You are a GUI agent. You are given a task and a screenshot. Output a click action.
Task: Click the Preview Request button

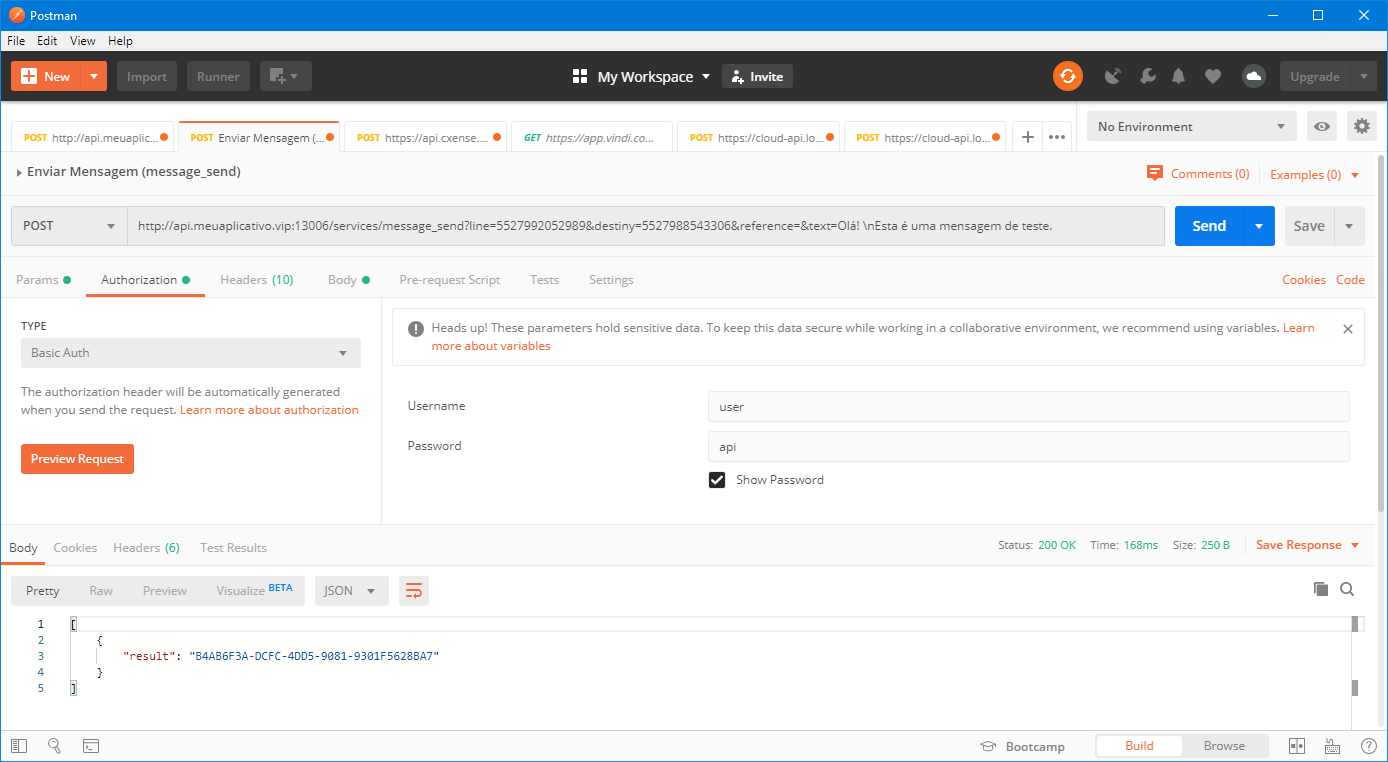tap(77, 459)
